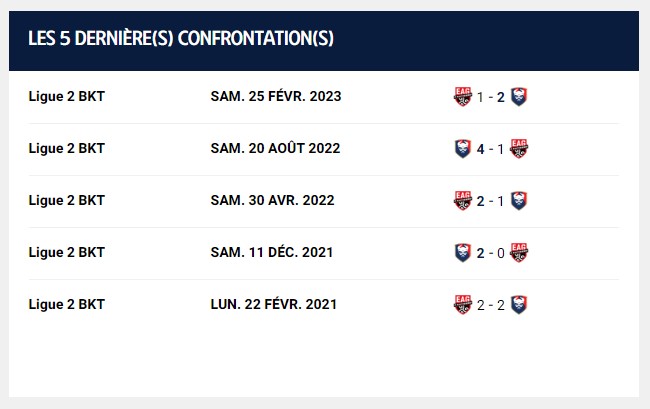Click the EAG crest in the 30 Avr. 2022 row

(x=463, y=201)
